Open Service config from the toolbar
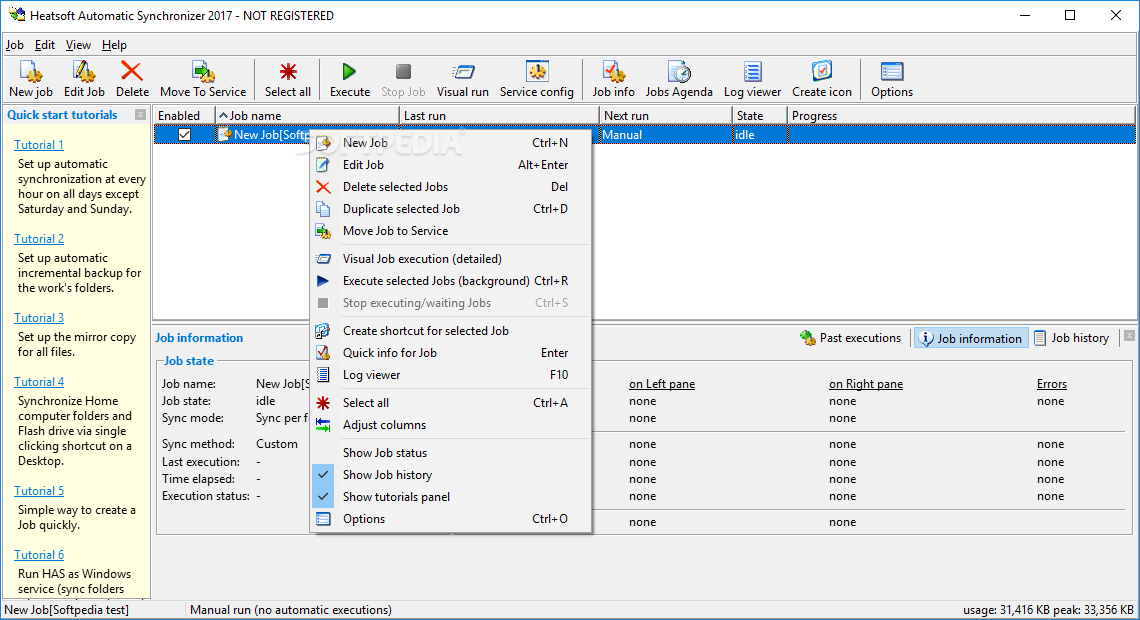 point(537,79)
